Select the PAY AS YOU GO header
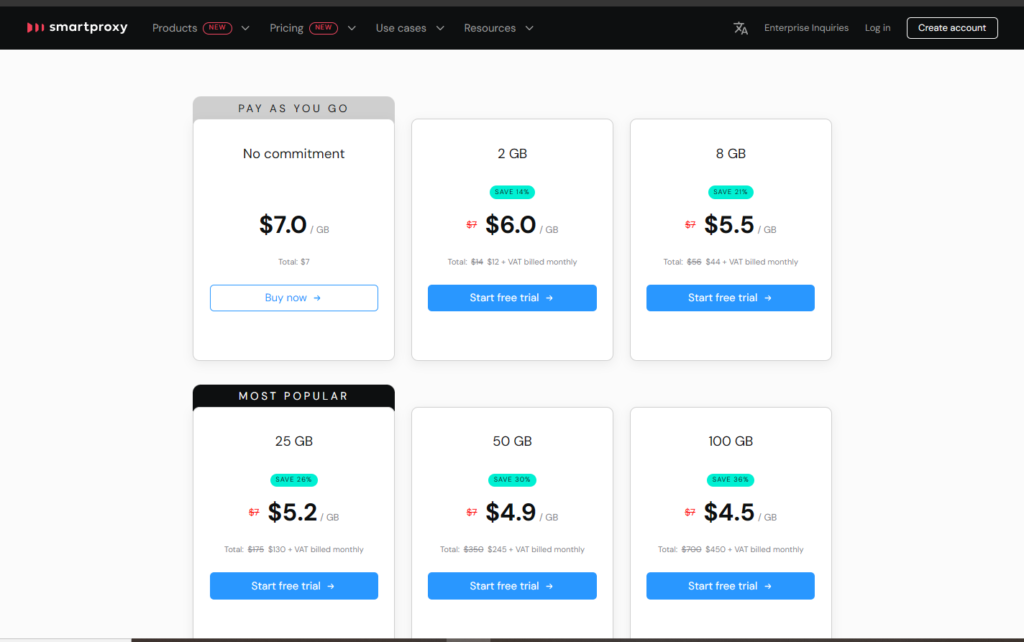This screenshot has height=642, width=1024. [x=294, y=108]
